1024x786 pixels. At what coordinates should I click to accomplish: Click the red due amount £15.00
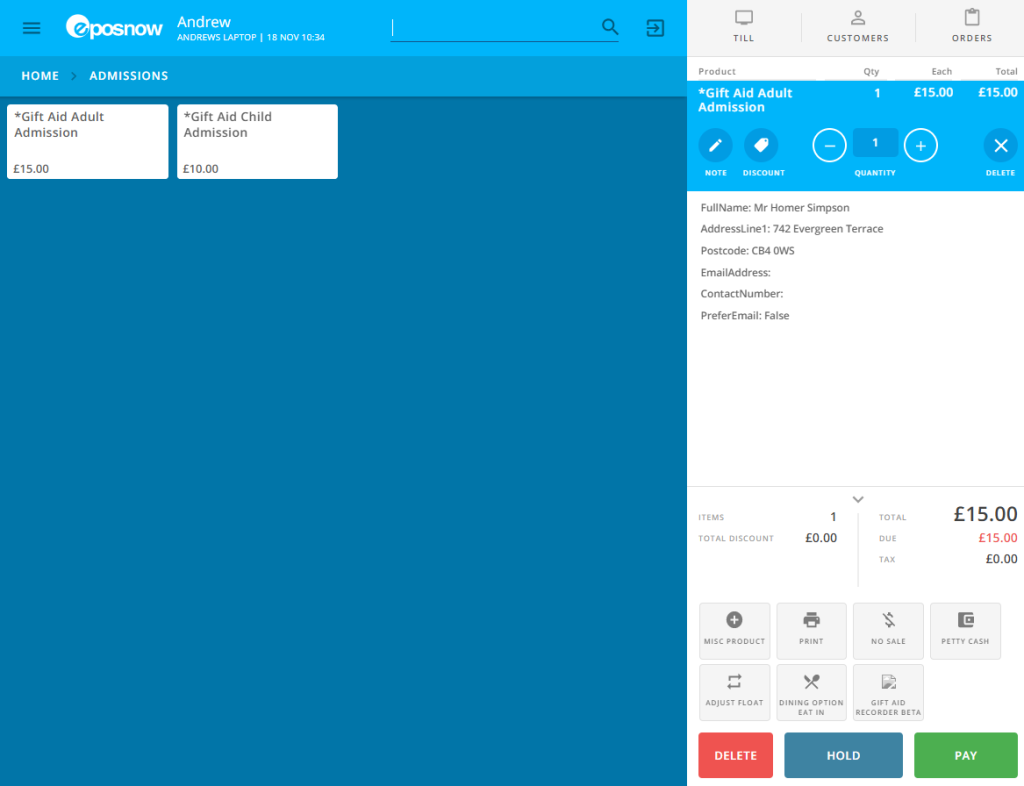tap(997, 538)
